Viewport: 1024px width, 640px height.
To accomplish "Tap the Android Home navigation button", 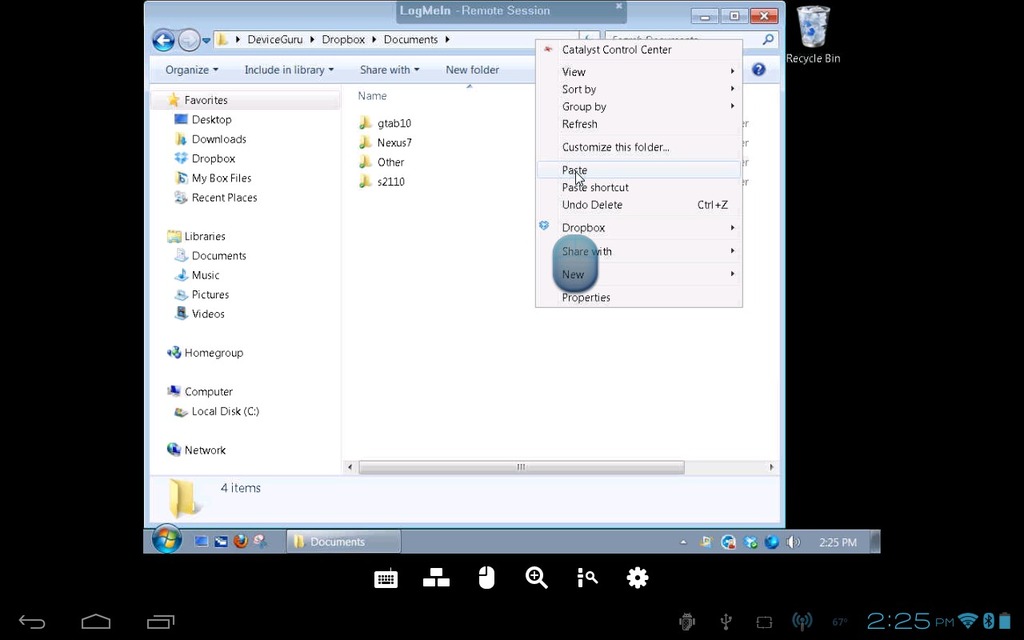I will (x=96, y=622).
